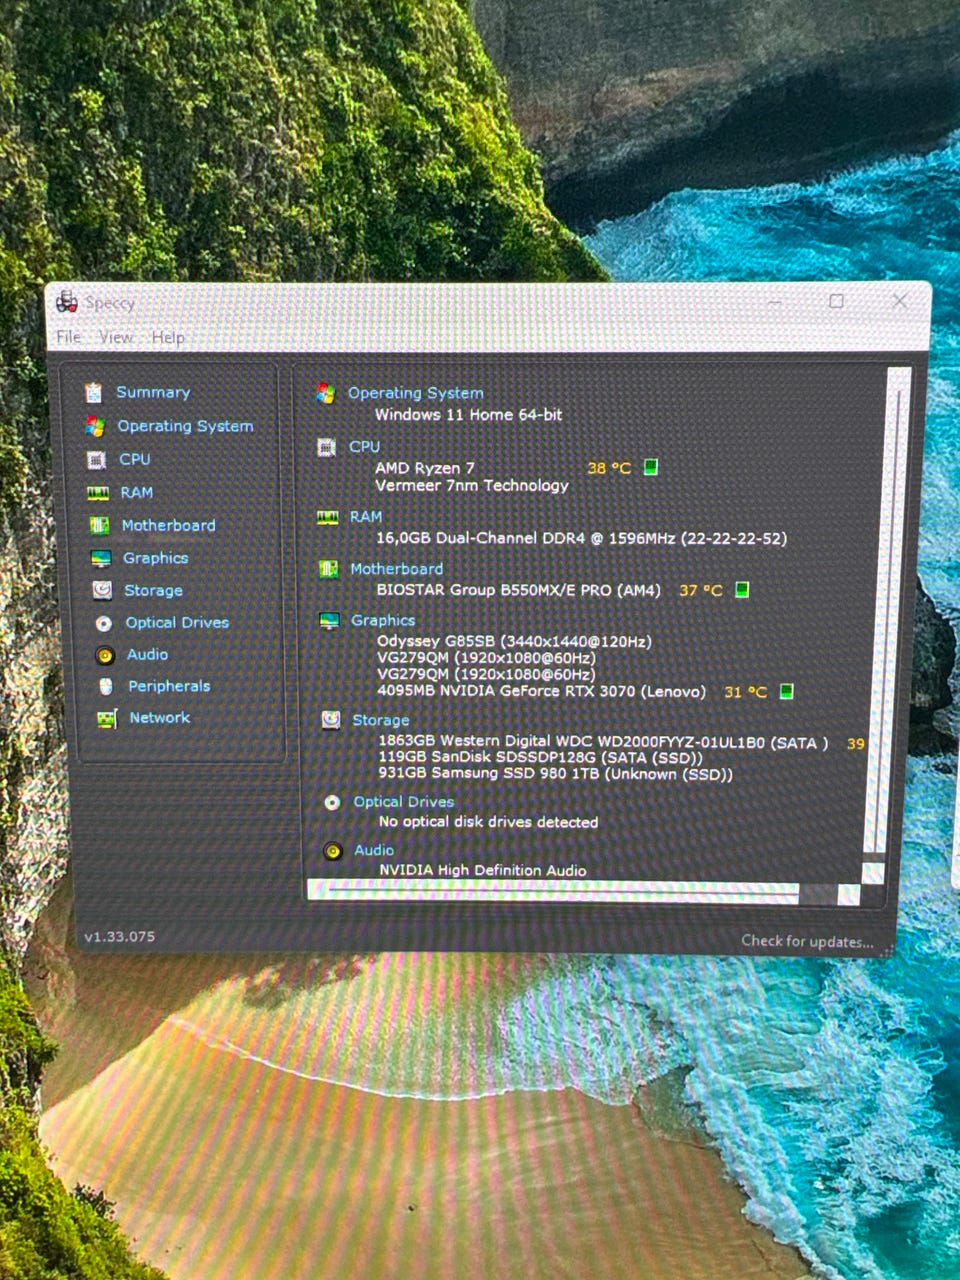
Task: Click the motherboard temperature 37 °C value
Action: (x=700, y=590)
